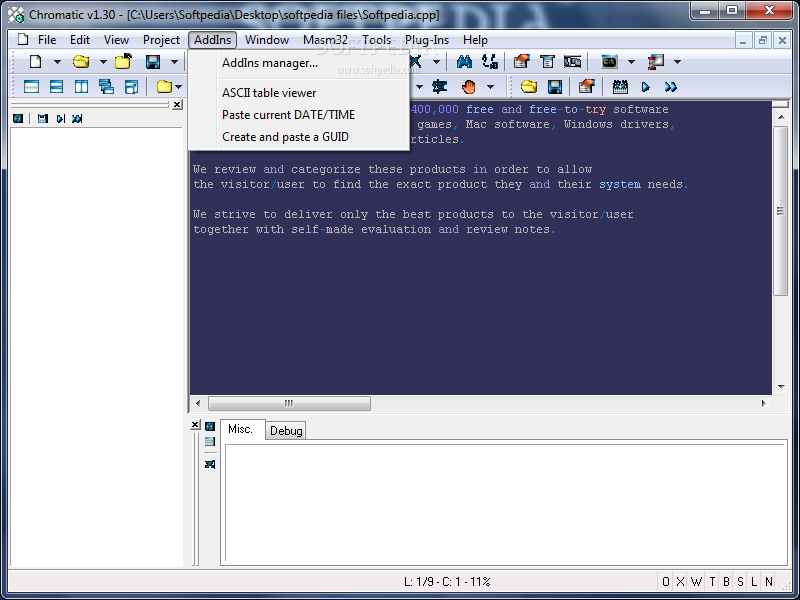The height and width of the screenshot is (600, 800).
Task: Click the assemble icon left of the play arrow
Action: (620, 87)
